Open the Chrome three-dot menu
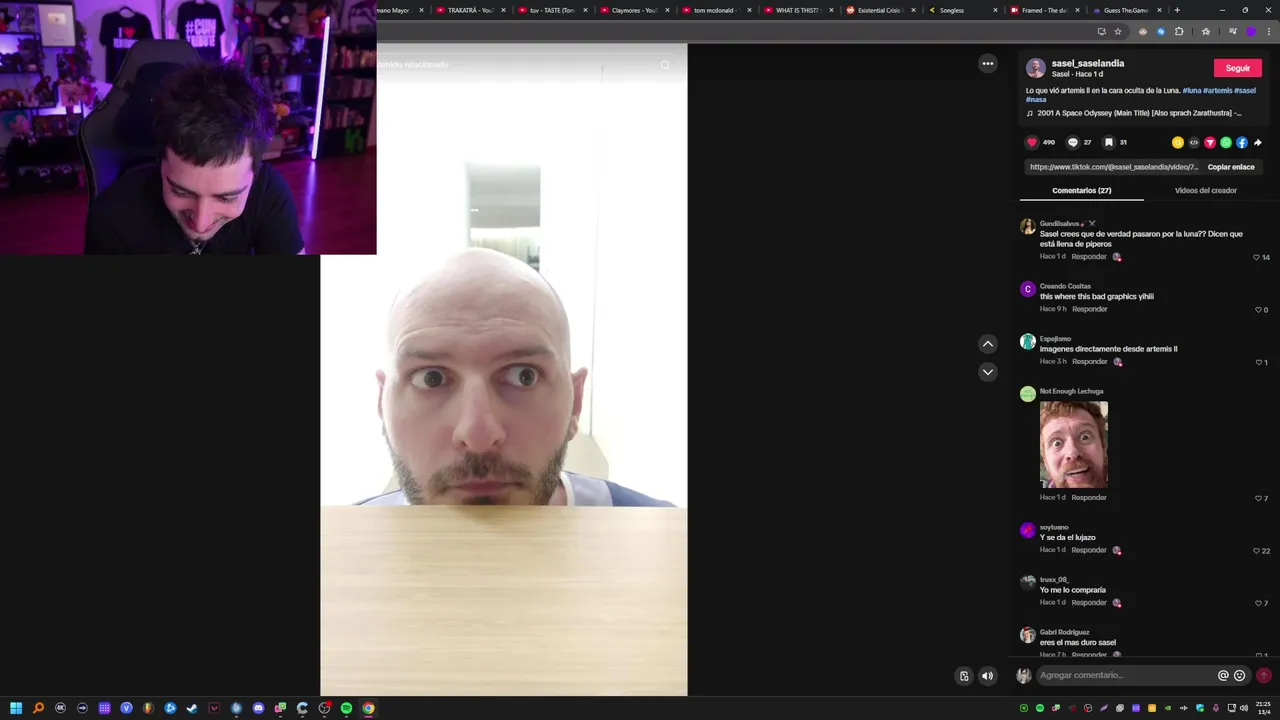This screenshot has width=1280, height=720. point(1268,31)
